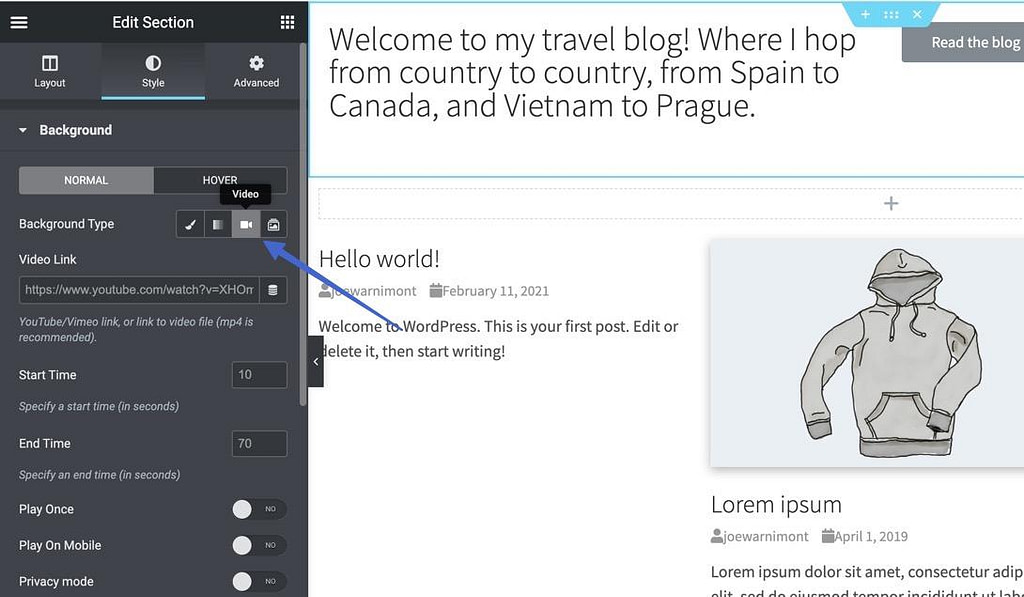The image size is (1024, 597).
Task: Open dynamic tags for the Video Link
Action: pos(273,289)
